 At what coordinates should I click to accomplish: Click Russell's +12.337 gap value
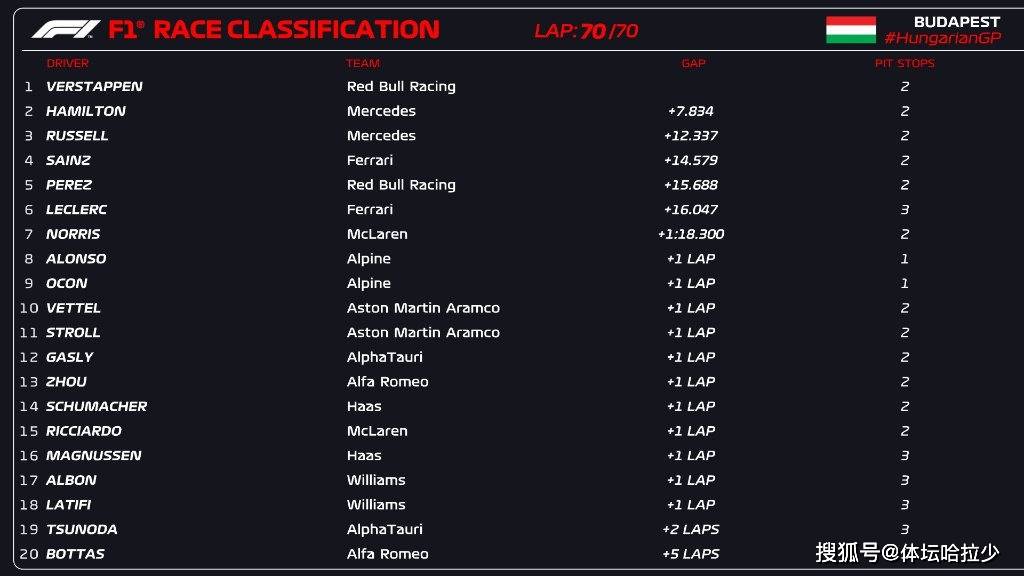pos(690,136)
